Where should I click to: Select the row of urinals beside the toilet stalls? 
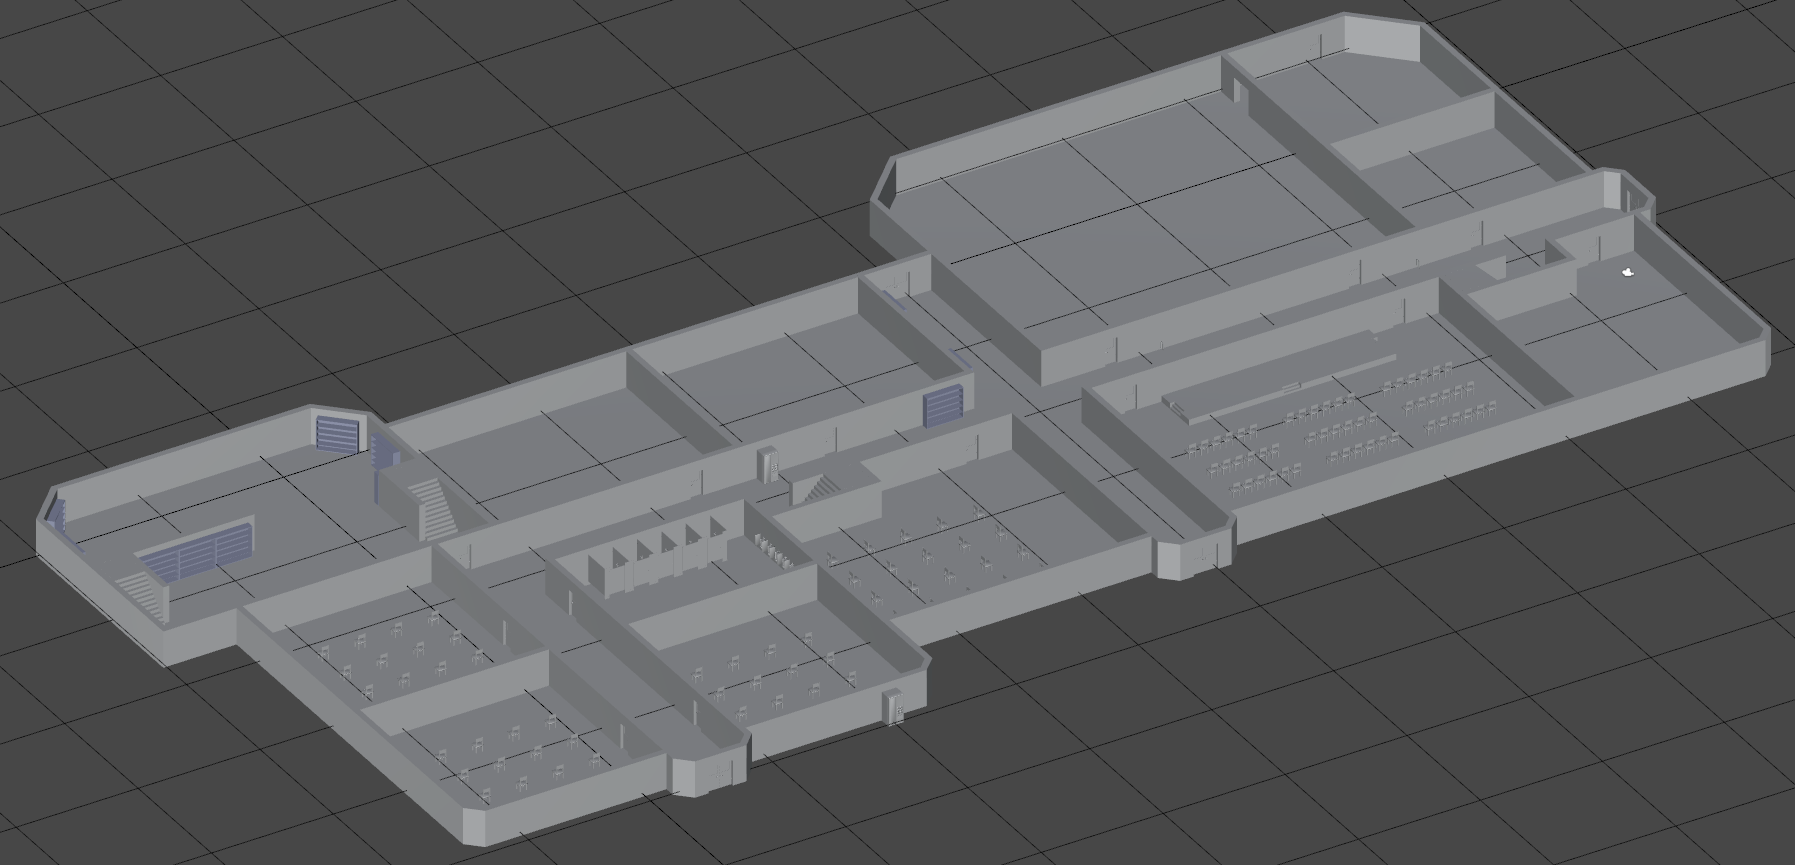774,549
